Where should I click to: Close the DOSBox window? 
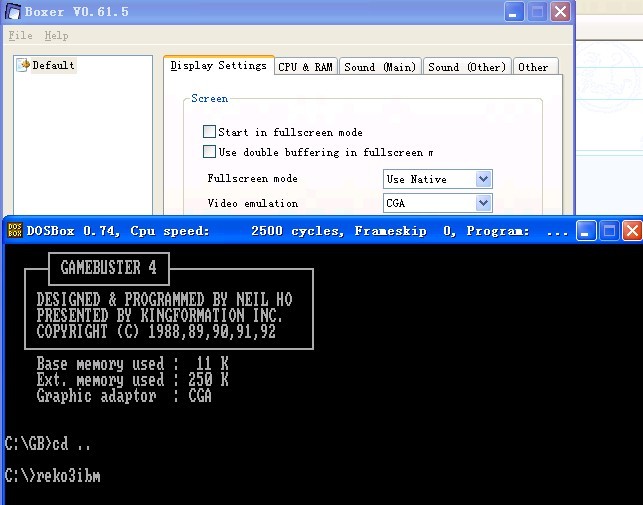pyautogui.click(x=631, y=231)
